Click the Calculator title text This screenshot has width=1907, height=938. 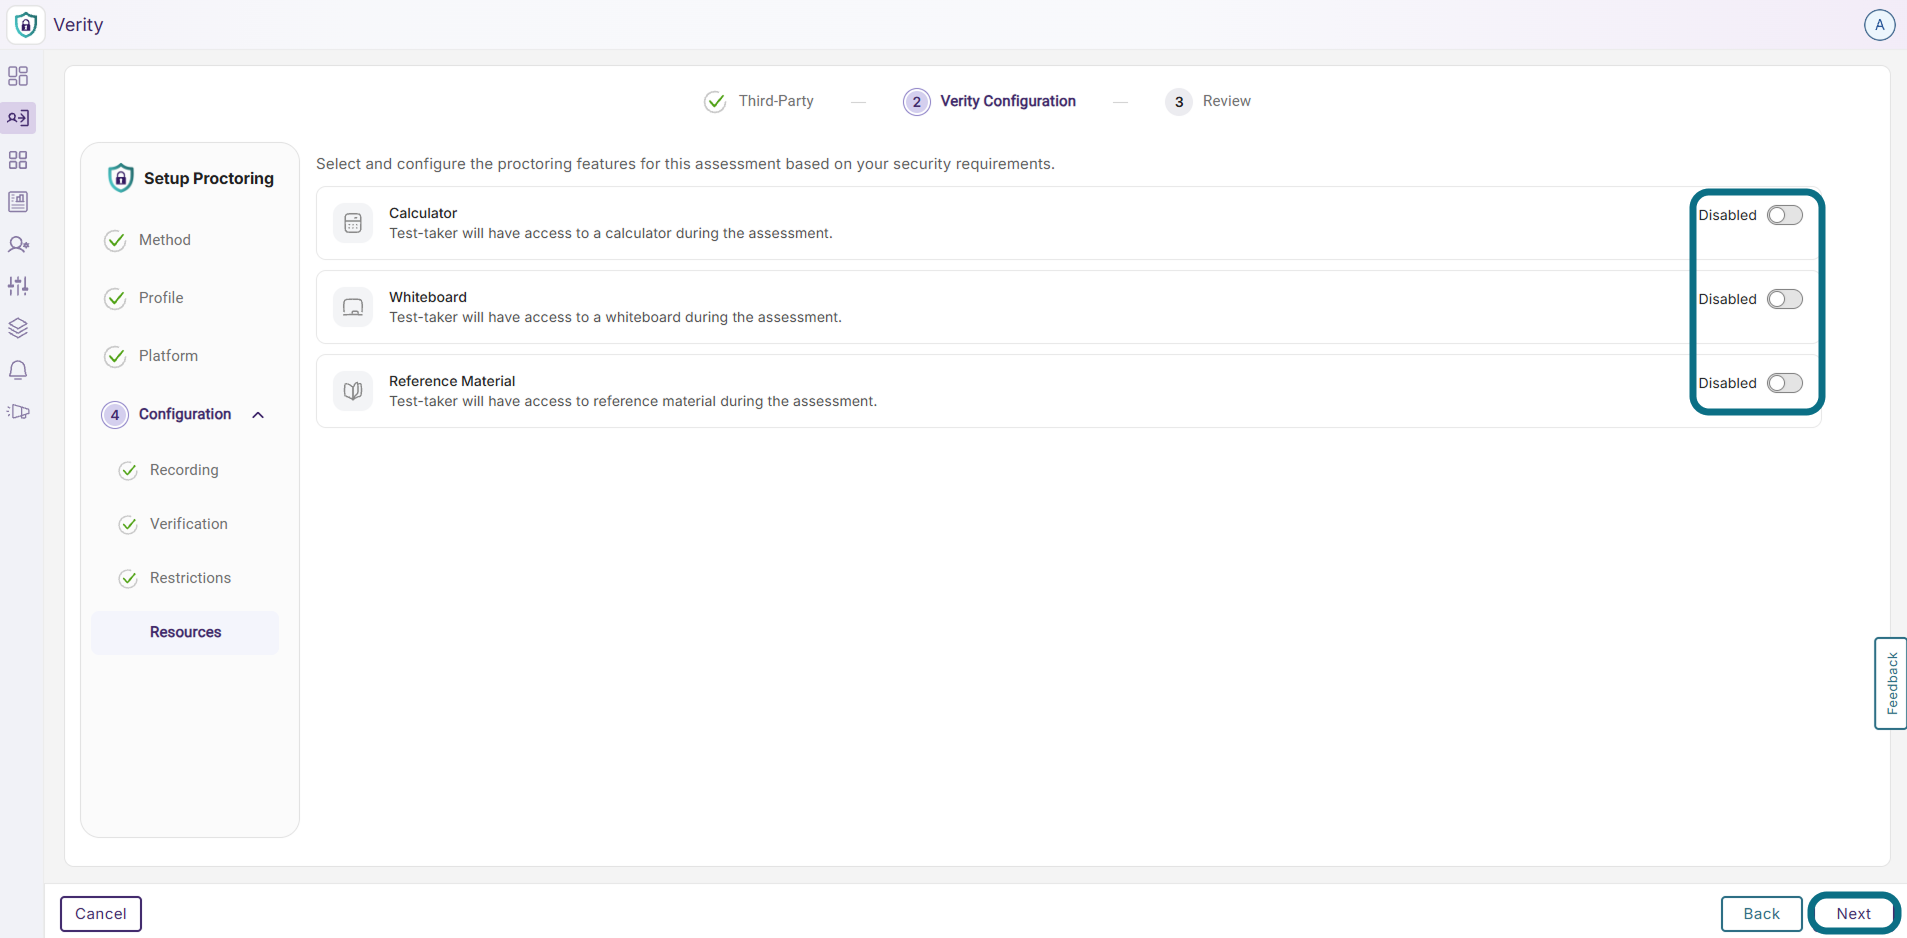tap(423, 213)
